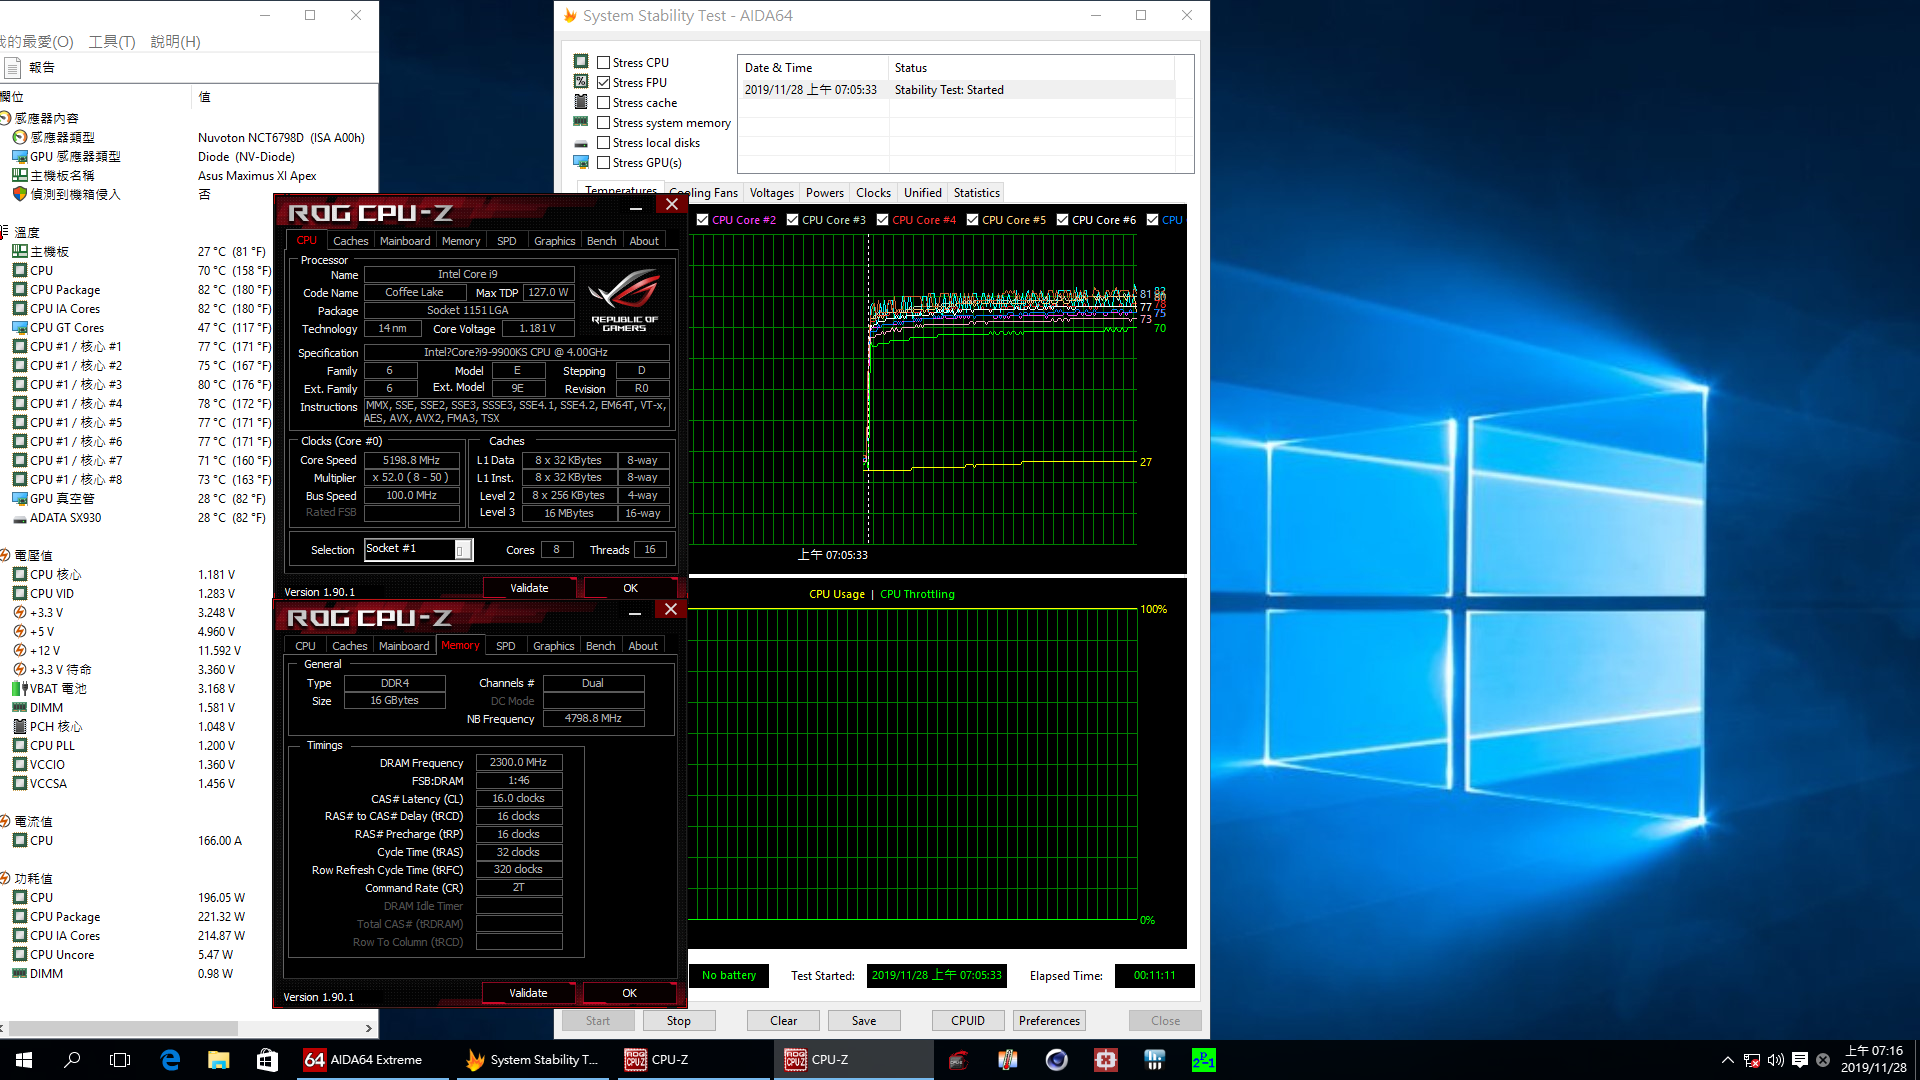Switch to Statistics tab
1920x1080 pixels.
977,193
